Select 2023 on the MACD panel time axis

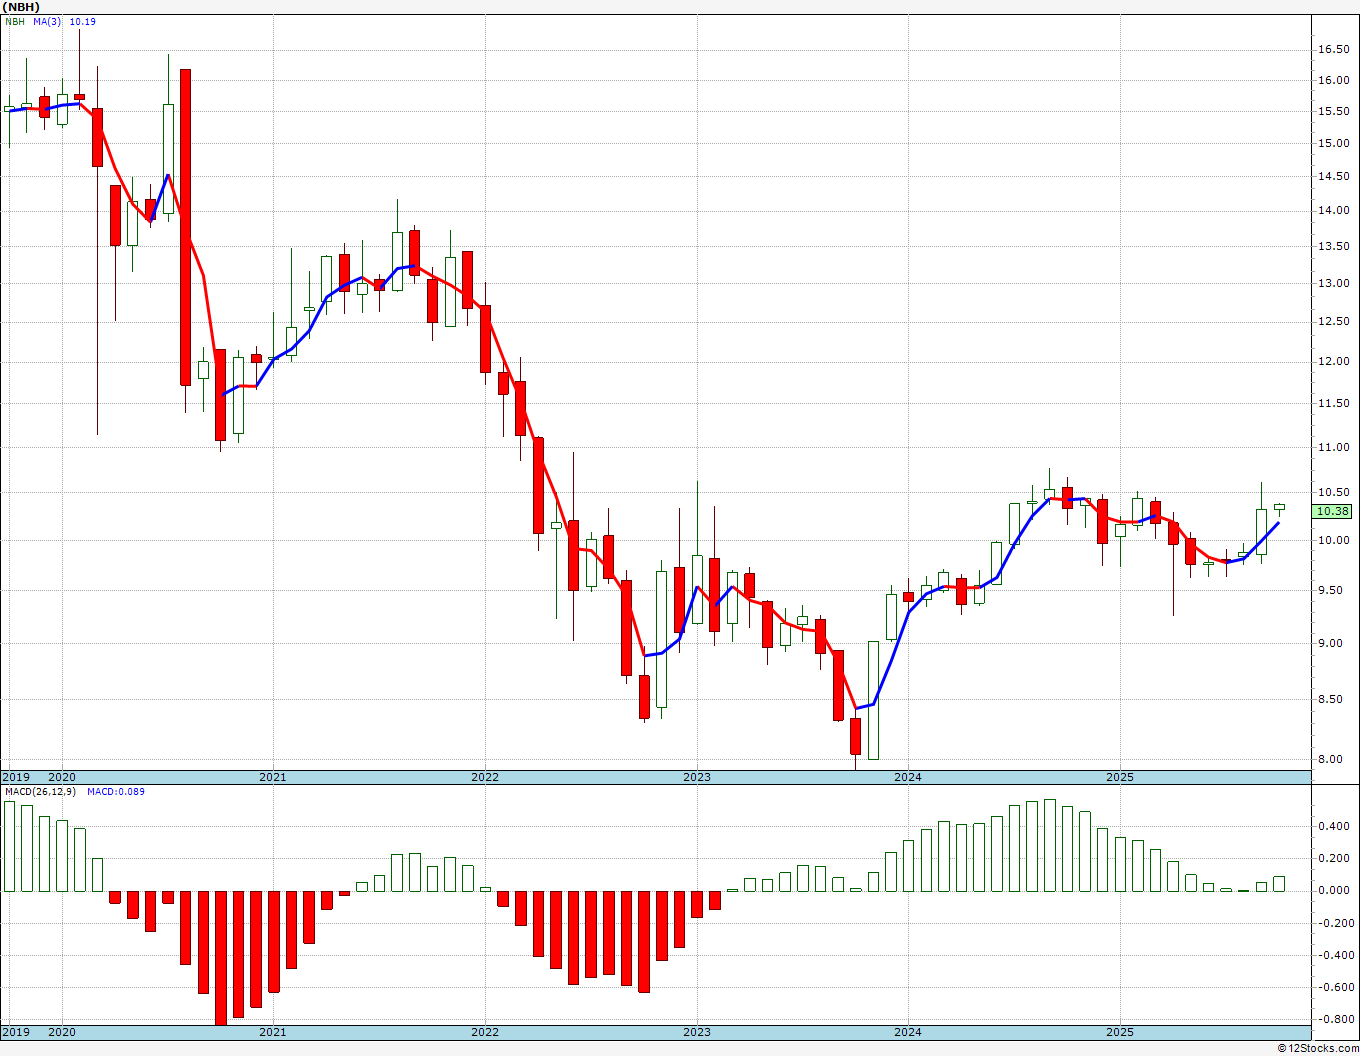(x=697, y=1032)
